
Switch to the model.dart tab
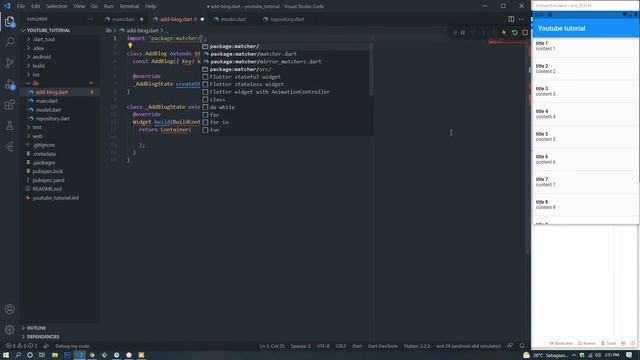click(x=233, y=19)
